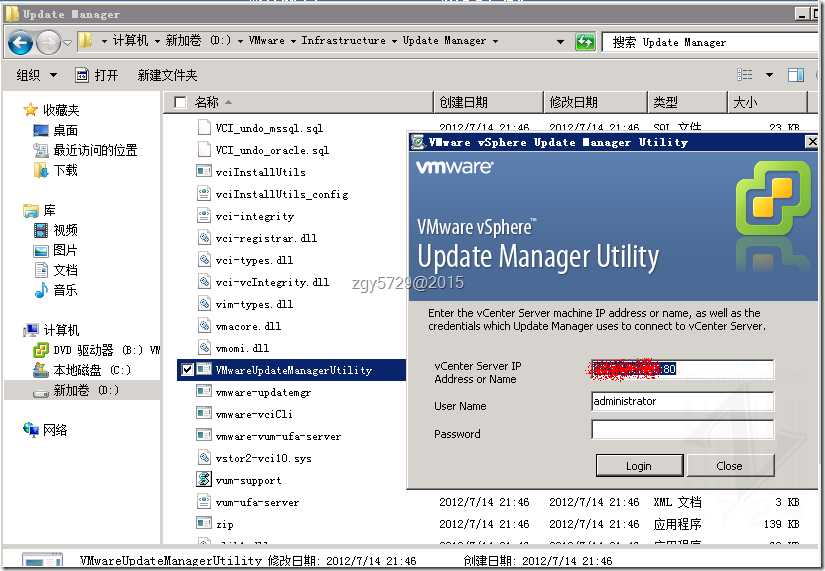Open recent locations dropdown beside Forward arrow
825x571 pixels.
pos(67,42)
